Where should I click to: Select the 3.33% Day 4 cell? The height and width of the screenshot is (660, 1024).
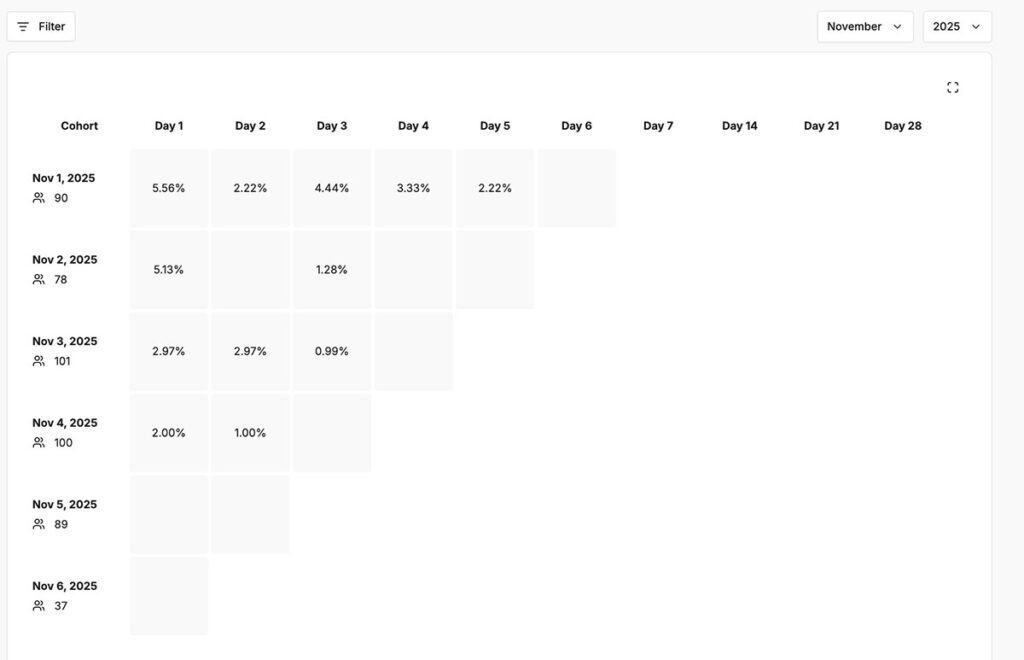click(413, 188)
